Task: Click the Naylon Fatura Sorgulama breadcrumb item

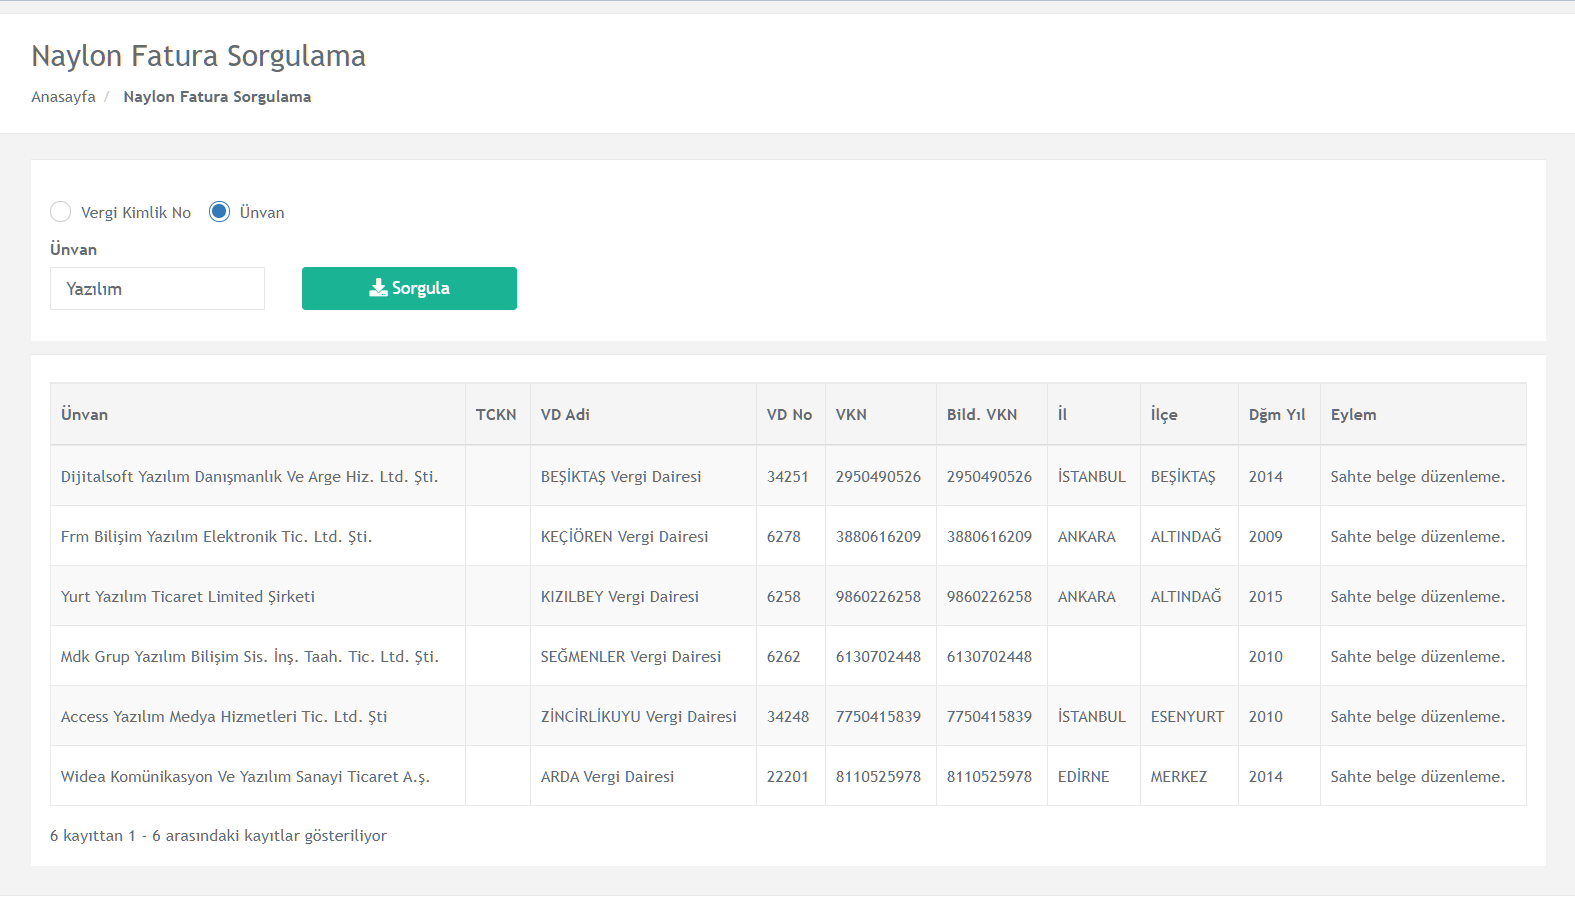Action: (217, 97)
